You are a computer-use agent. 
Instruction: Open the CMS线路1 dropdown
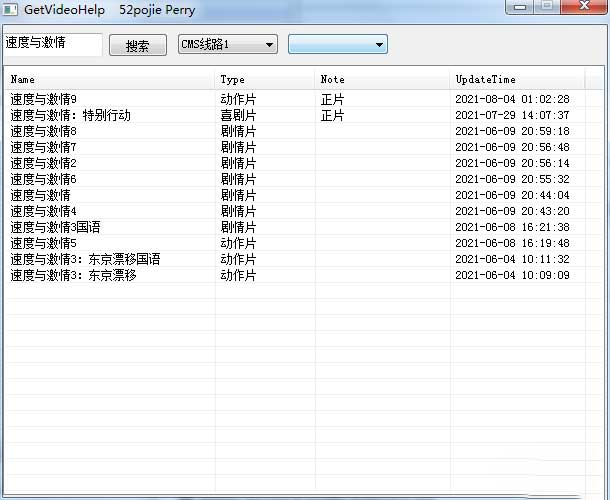(228, 44)
